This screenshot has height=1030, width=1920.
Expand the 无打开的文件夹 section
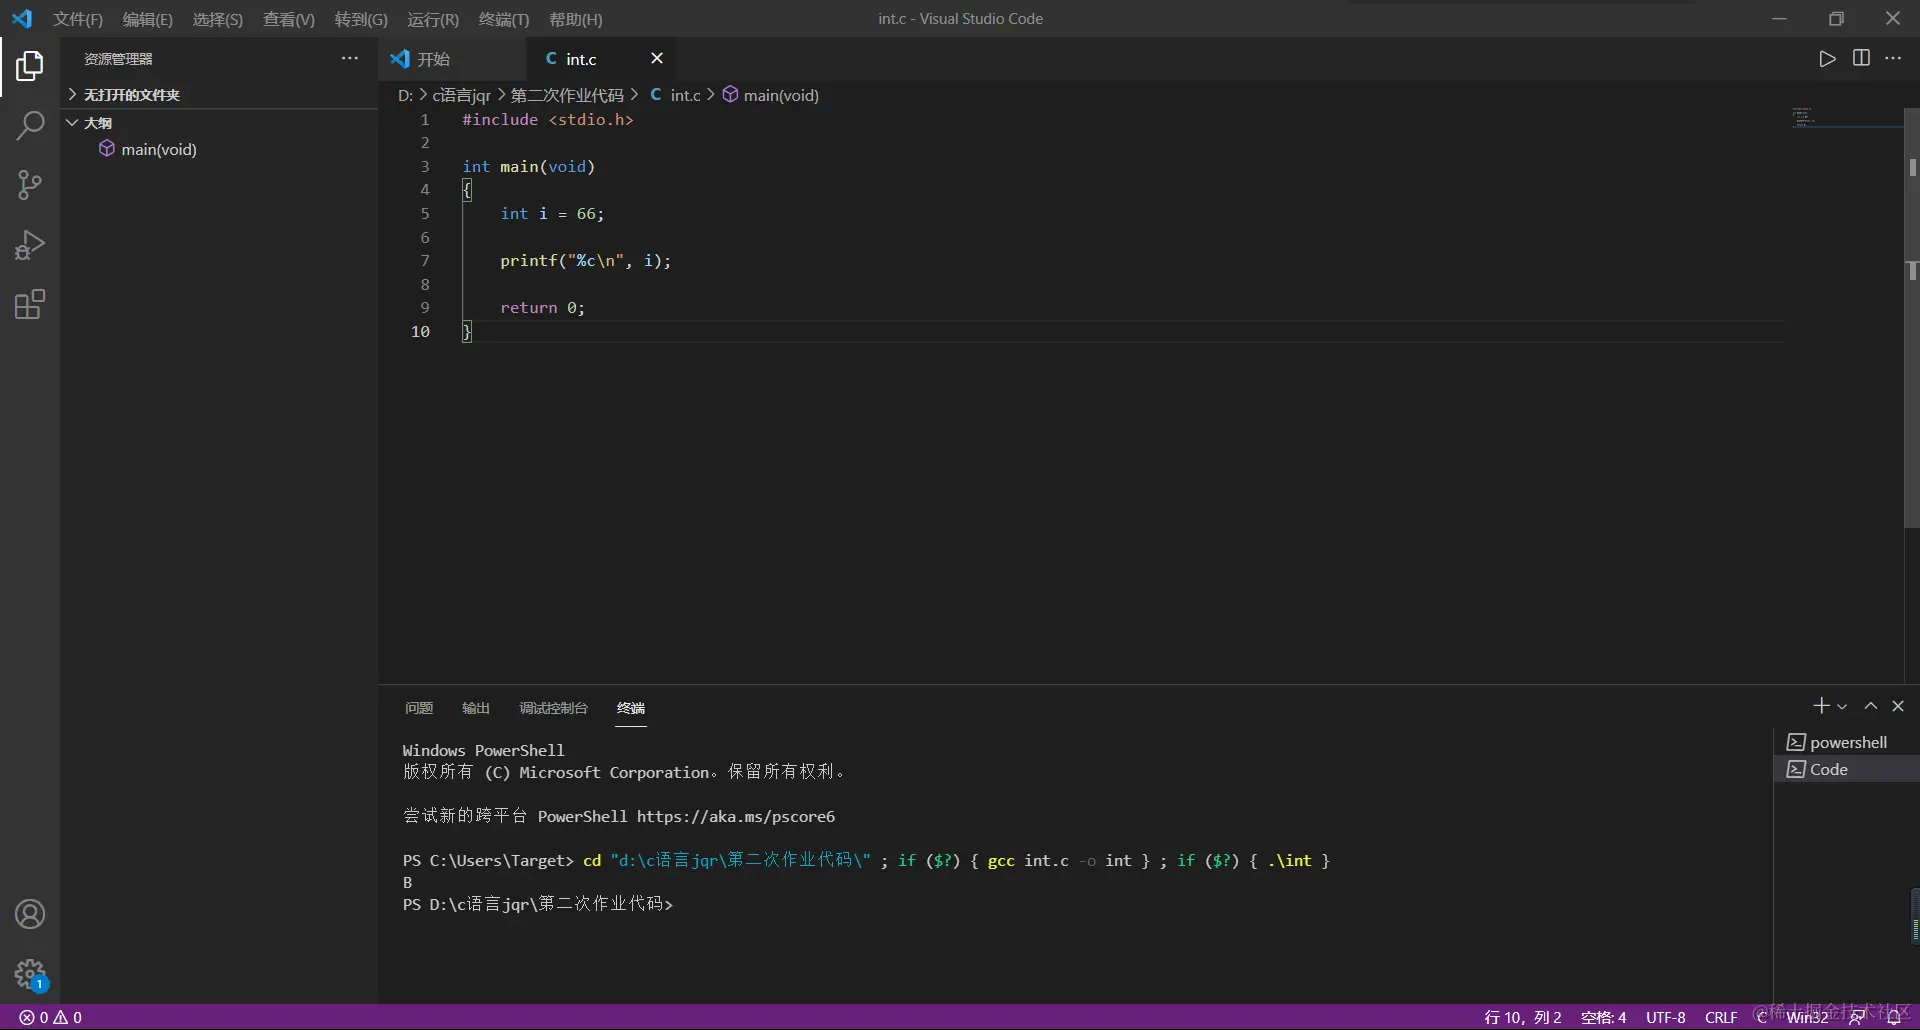[220, 95]
